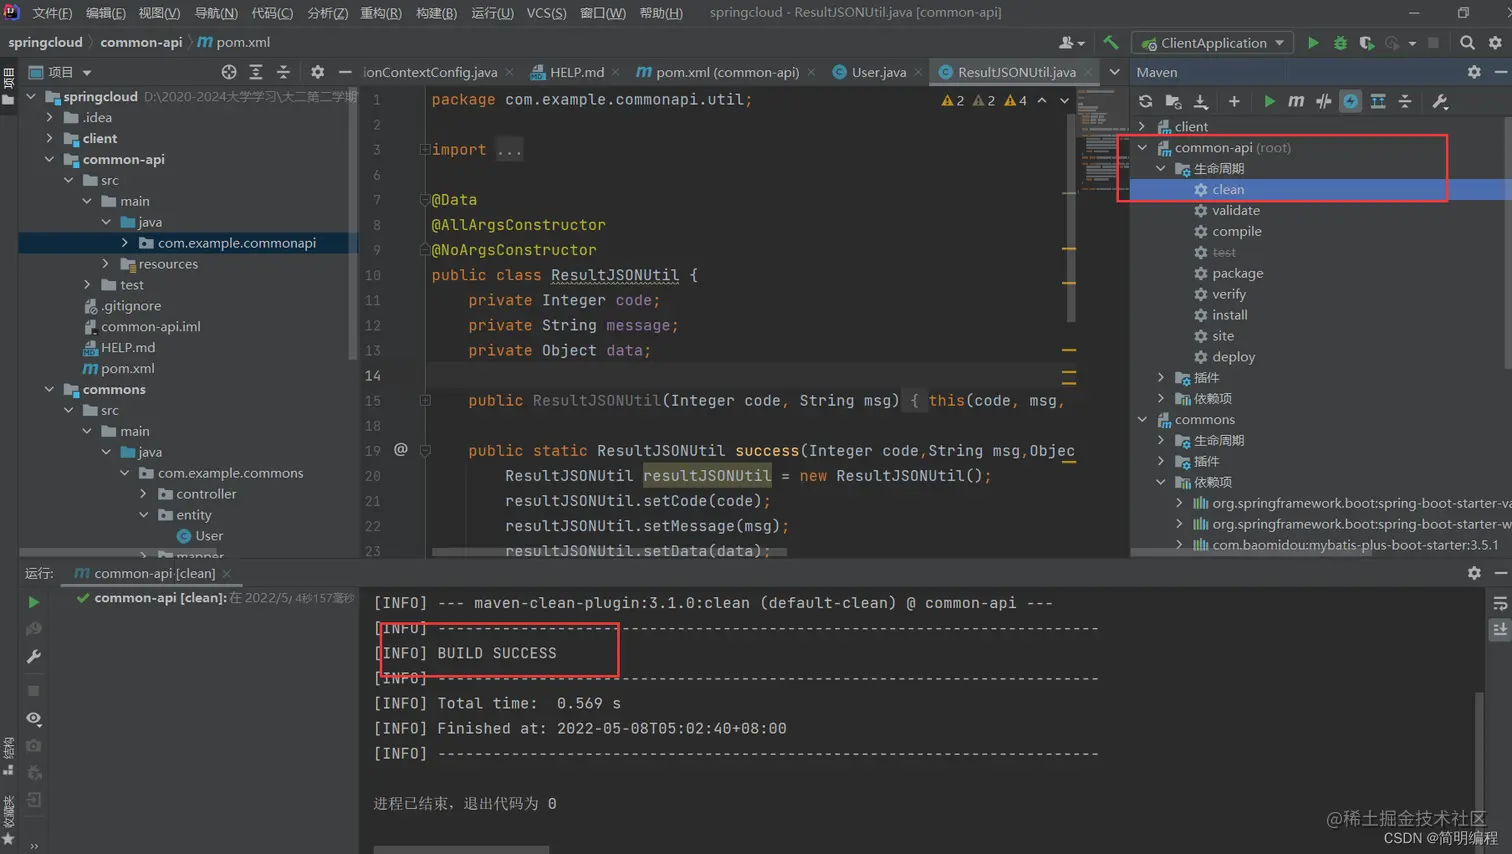Collapse the common-api folder in project tree

pos(50,159)
